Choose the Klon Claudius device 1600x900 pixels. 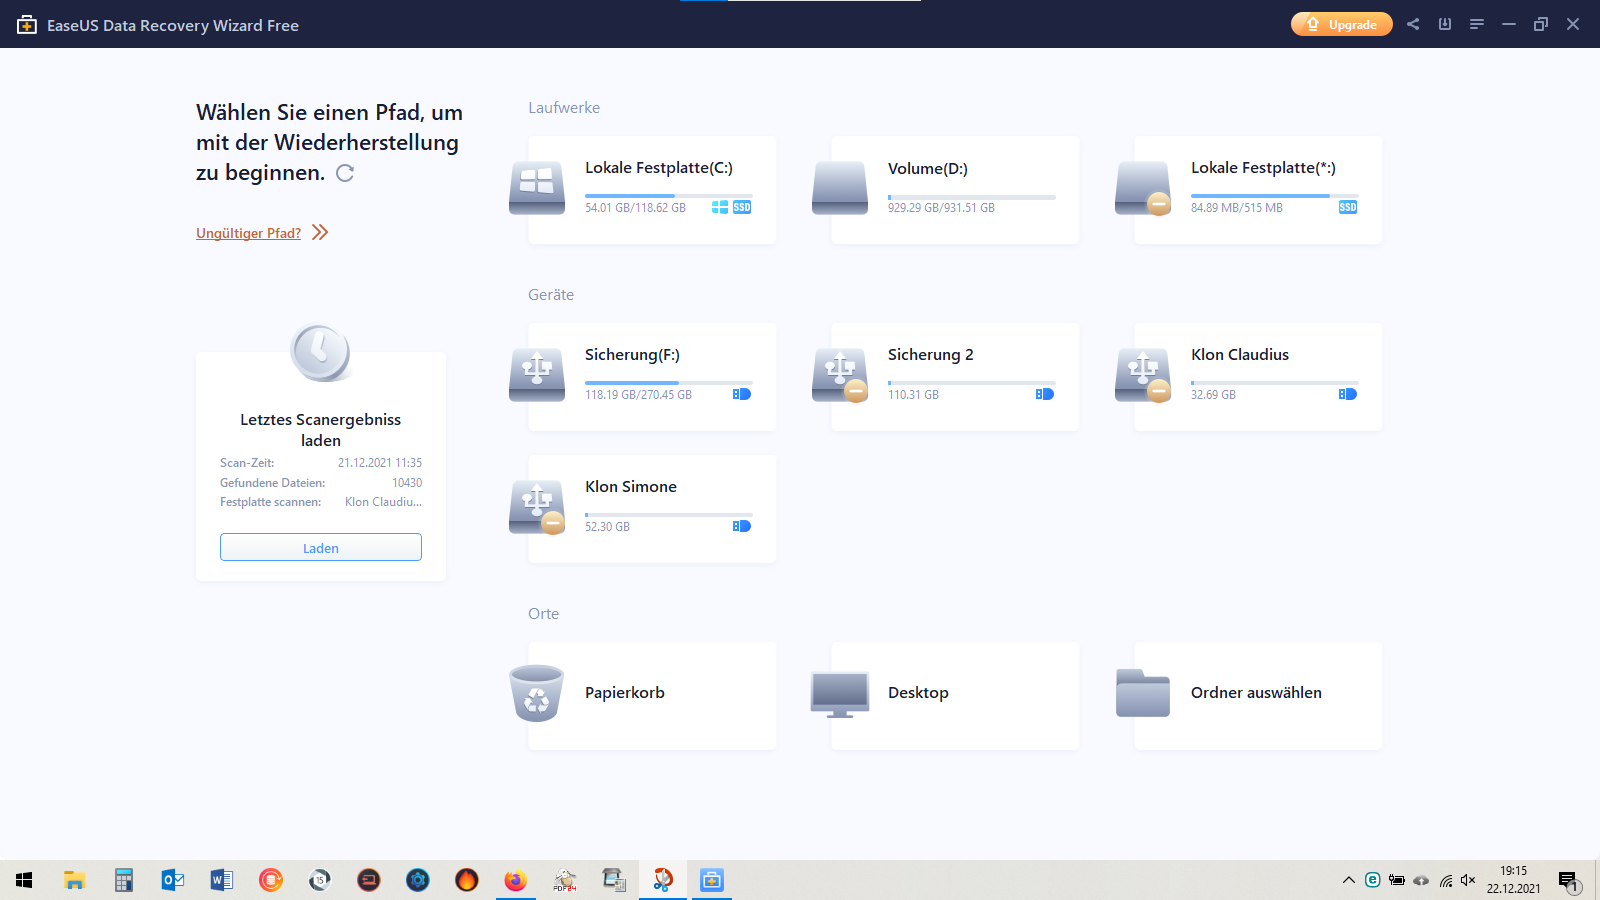[1258, 377]
